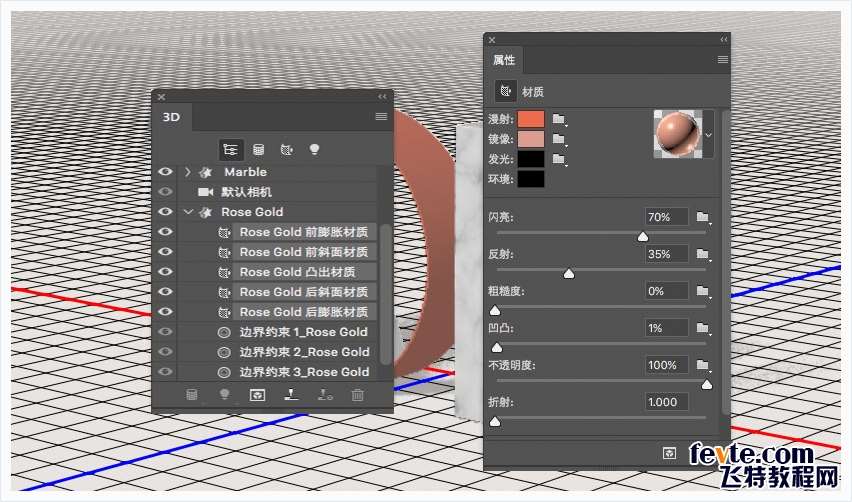Click the 反射 35% value field
852x502 pixels.
click(667, 254)
